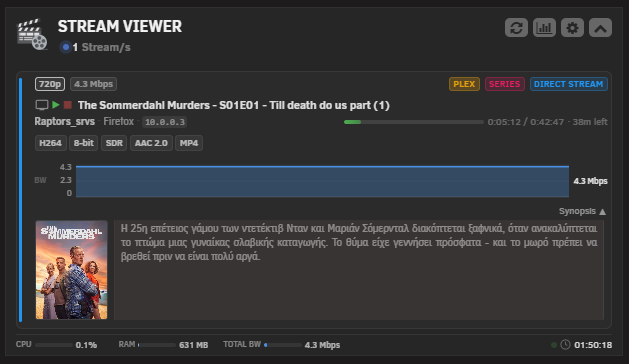Click the AAC 2.0 audio badge
This screenshot has height=364, width=629.
(x=151, y=143)
